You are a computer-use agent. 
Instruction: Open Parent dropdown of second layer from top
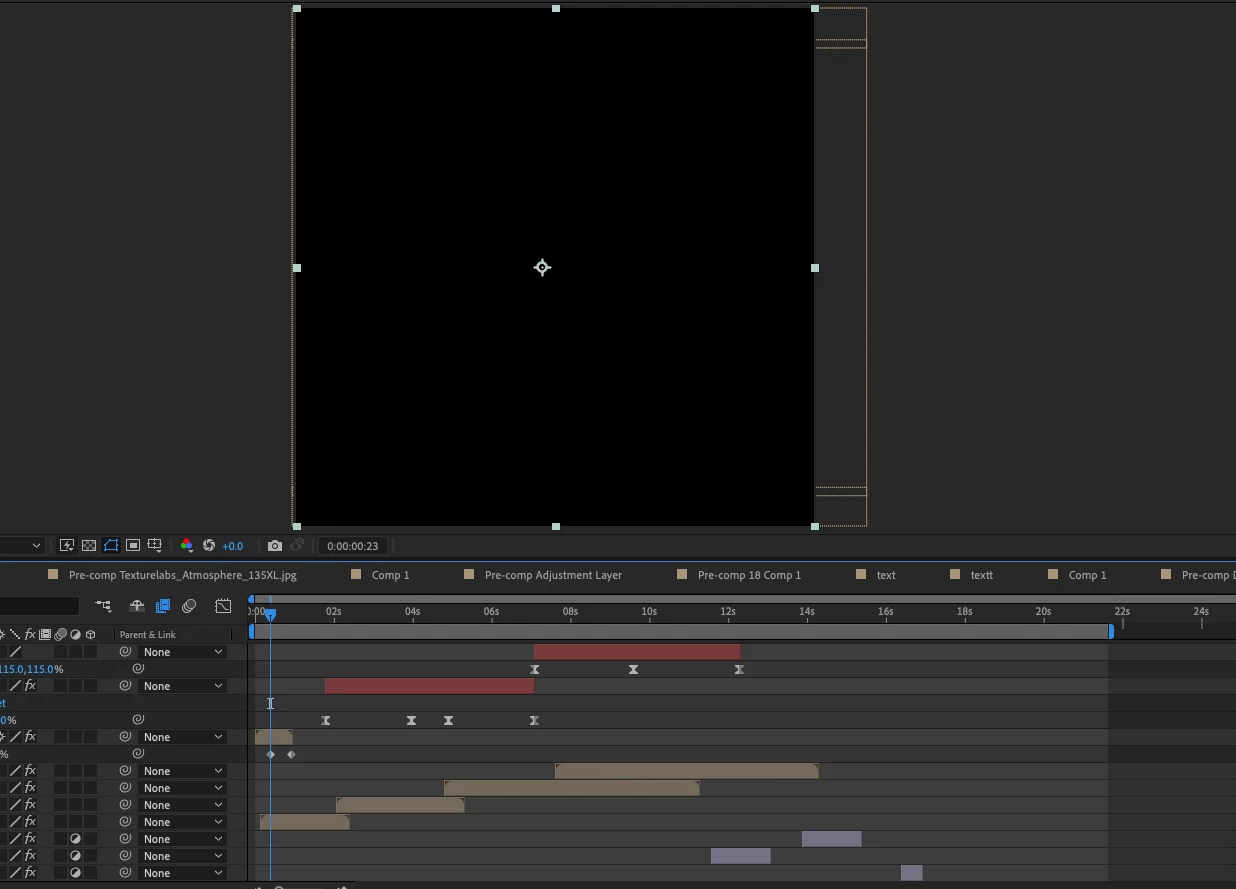click(183, 686)
